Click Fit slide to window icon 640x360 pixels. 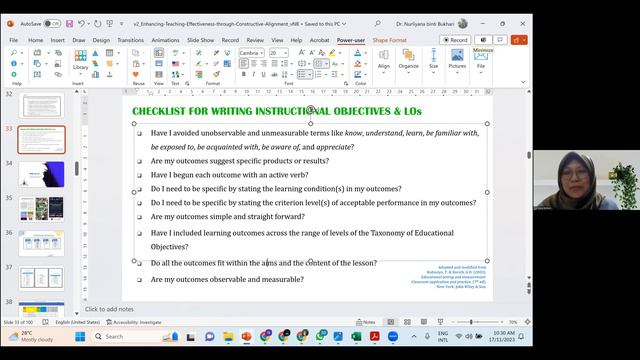click(527, 322)
